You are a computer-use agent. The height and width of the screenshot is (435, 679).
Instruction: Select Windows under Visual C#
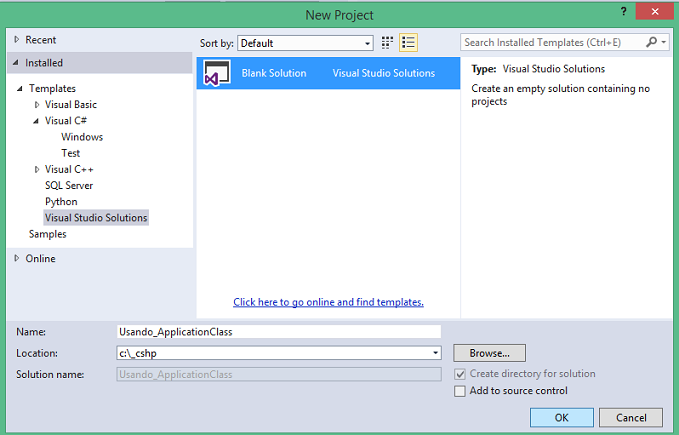pos(82,137)
